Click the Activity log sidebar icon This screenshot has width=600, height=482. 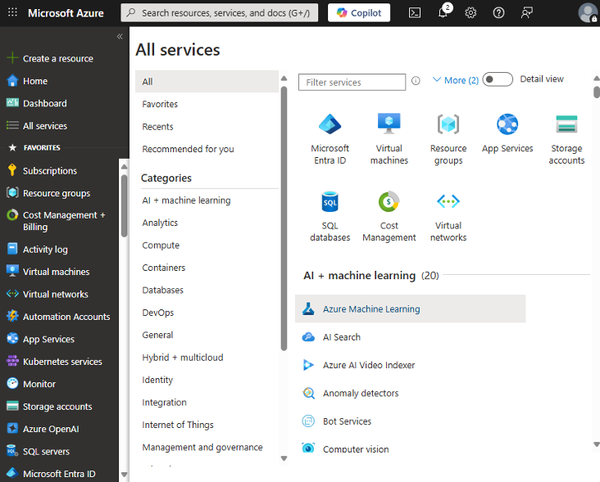click(x=12, y=249)
